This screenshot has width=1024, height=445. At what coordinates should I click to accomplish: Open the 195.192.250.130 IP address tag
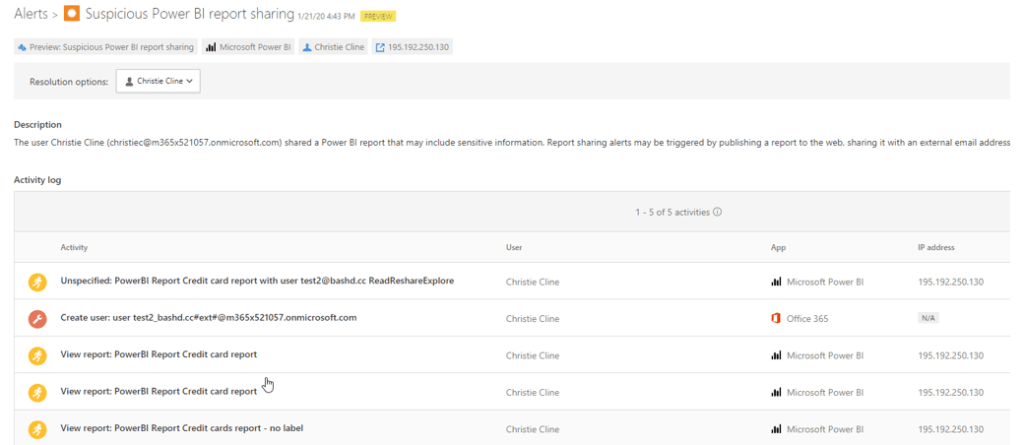(412, 47)
